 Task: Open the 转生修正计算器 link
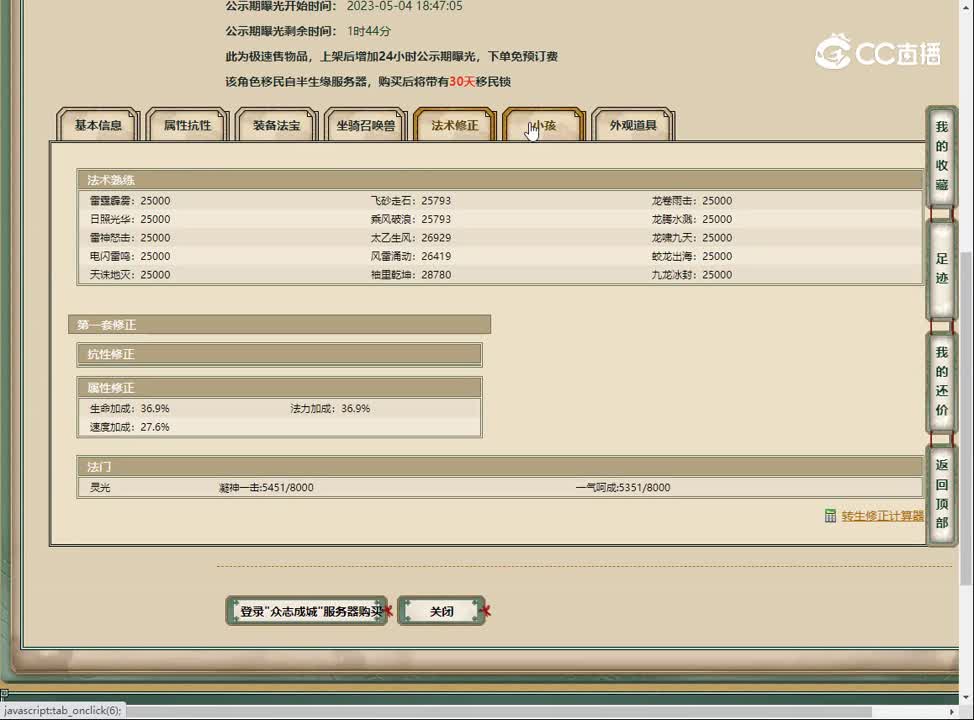883,516
